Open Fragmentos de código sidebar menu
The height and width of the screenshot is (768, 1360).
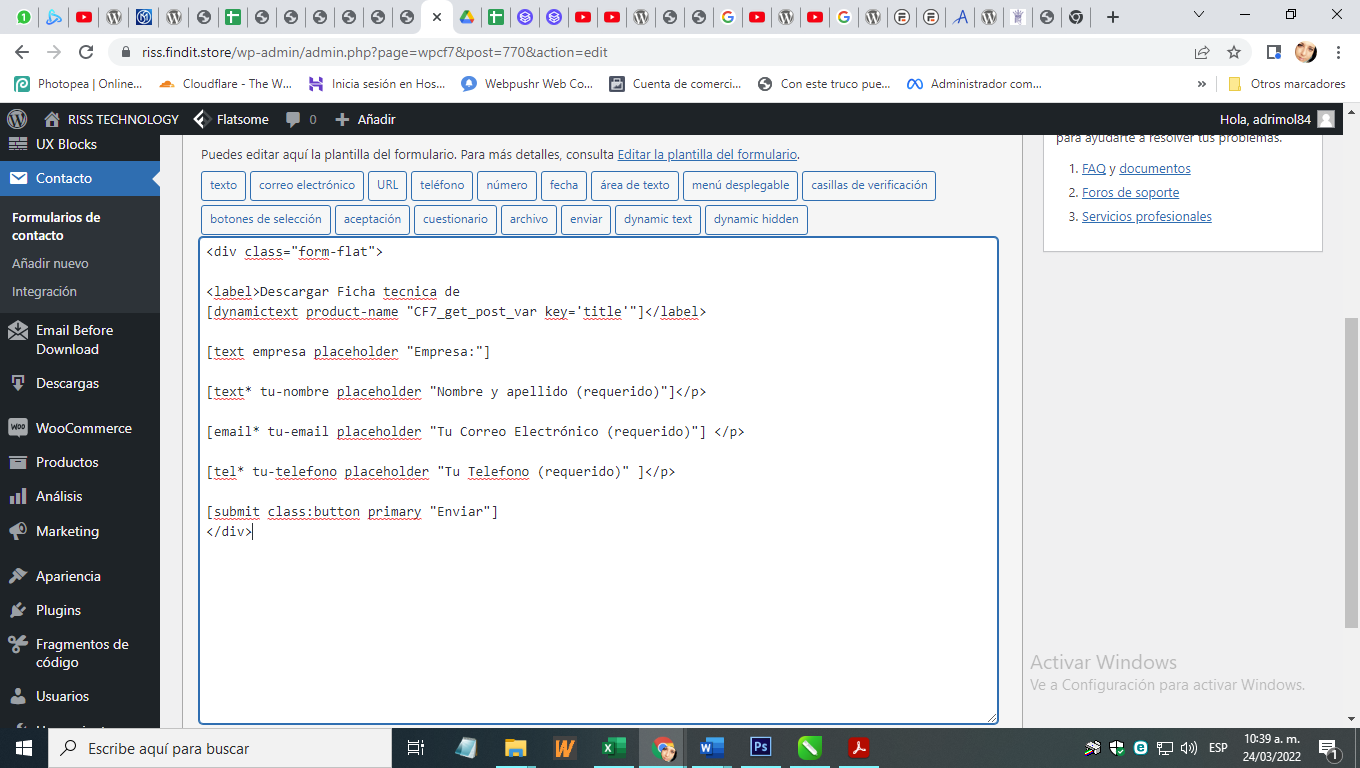80,653
